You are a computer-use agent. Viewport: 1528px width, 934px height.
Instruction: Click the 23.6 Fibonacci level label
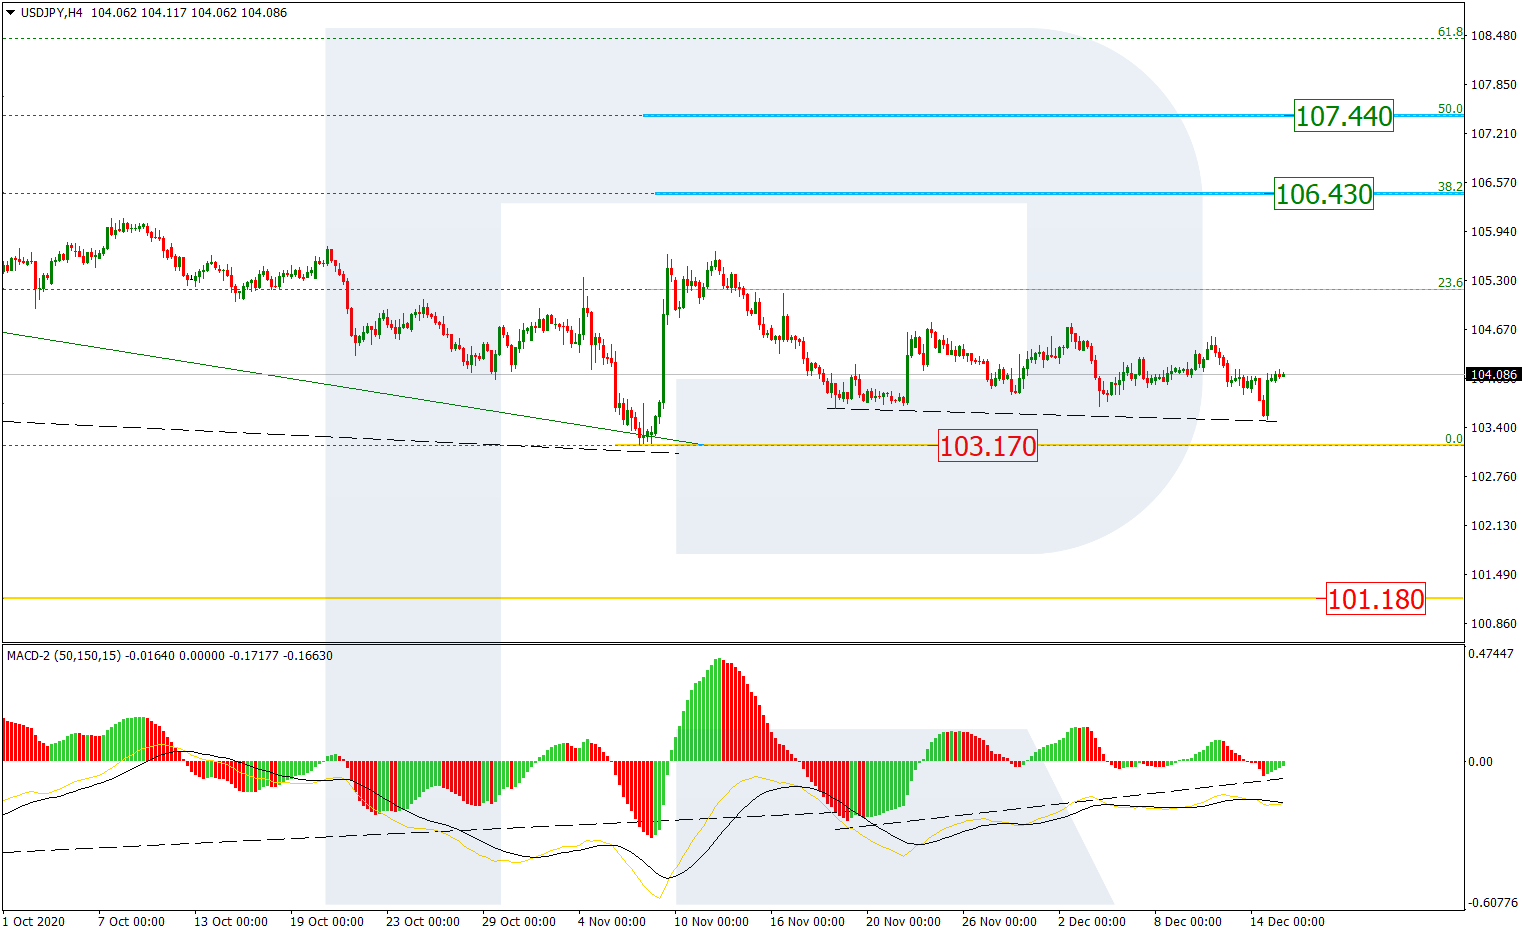1450,283
